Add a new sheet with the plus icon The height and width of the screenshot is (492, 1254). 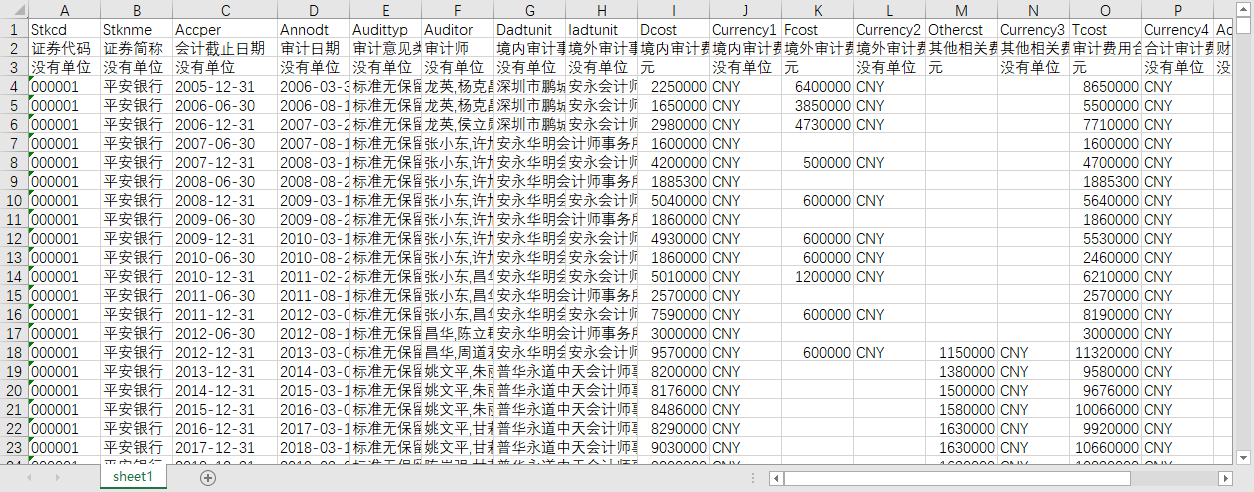[208, 478]
